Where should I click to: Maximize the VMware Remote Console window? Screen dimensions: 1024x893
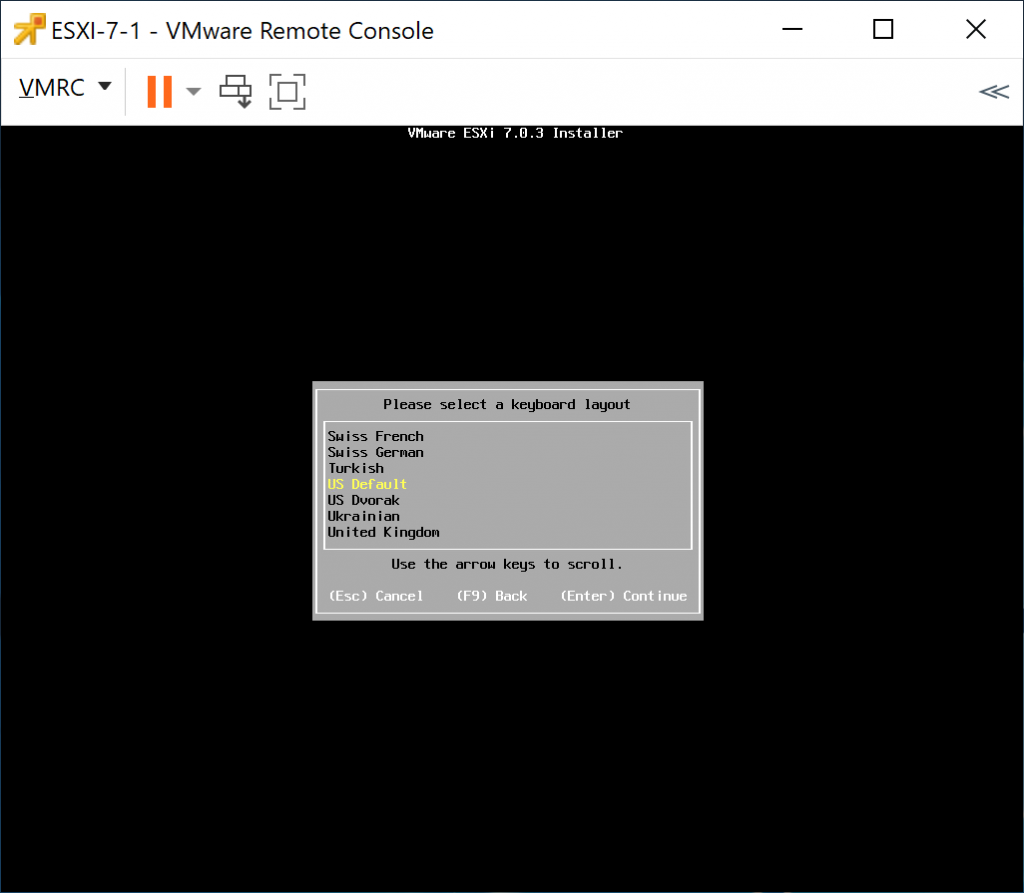click(883, 29)
